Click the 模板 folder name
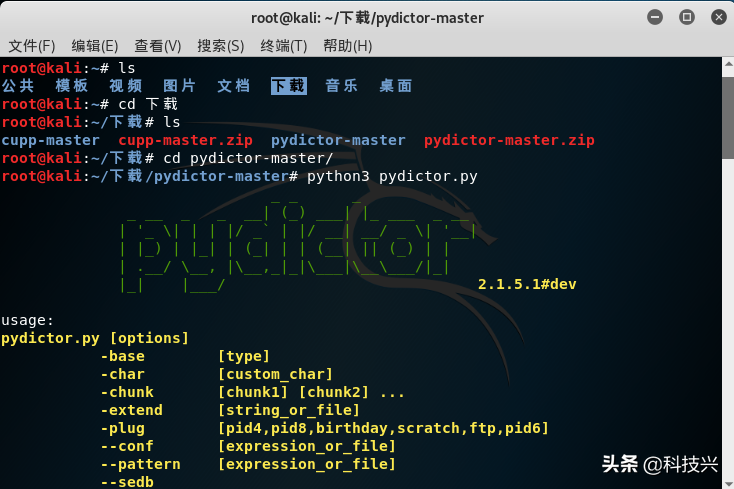This screenshot has width=734, height=489. coord(72,86)
